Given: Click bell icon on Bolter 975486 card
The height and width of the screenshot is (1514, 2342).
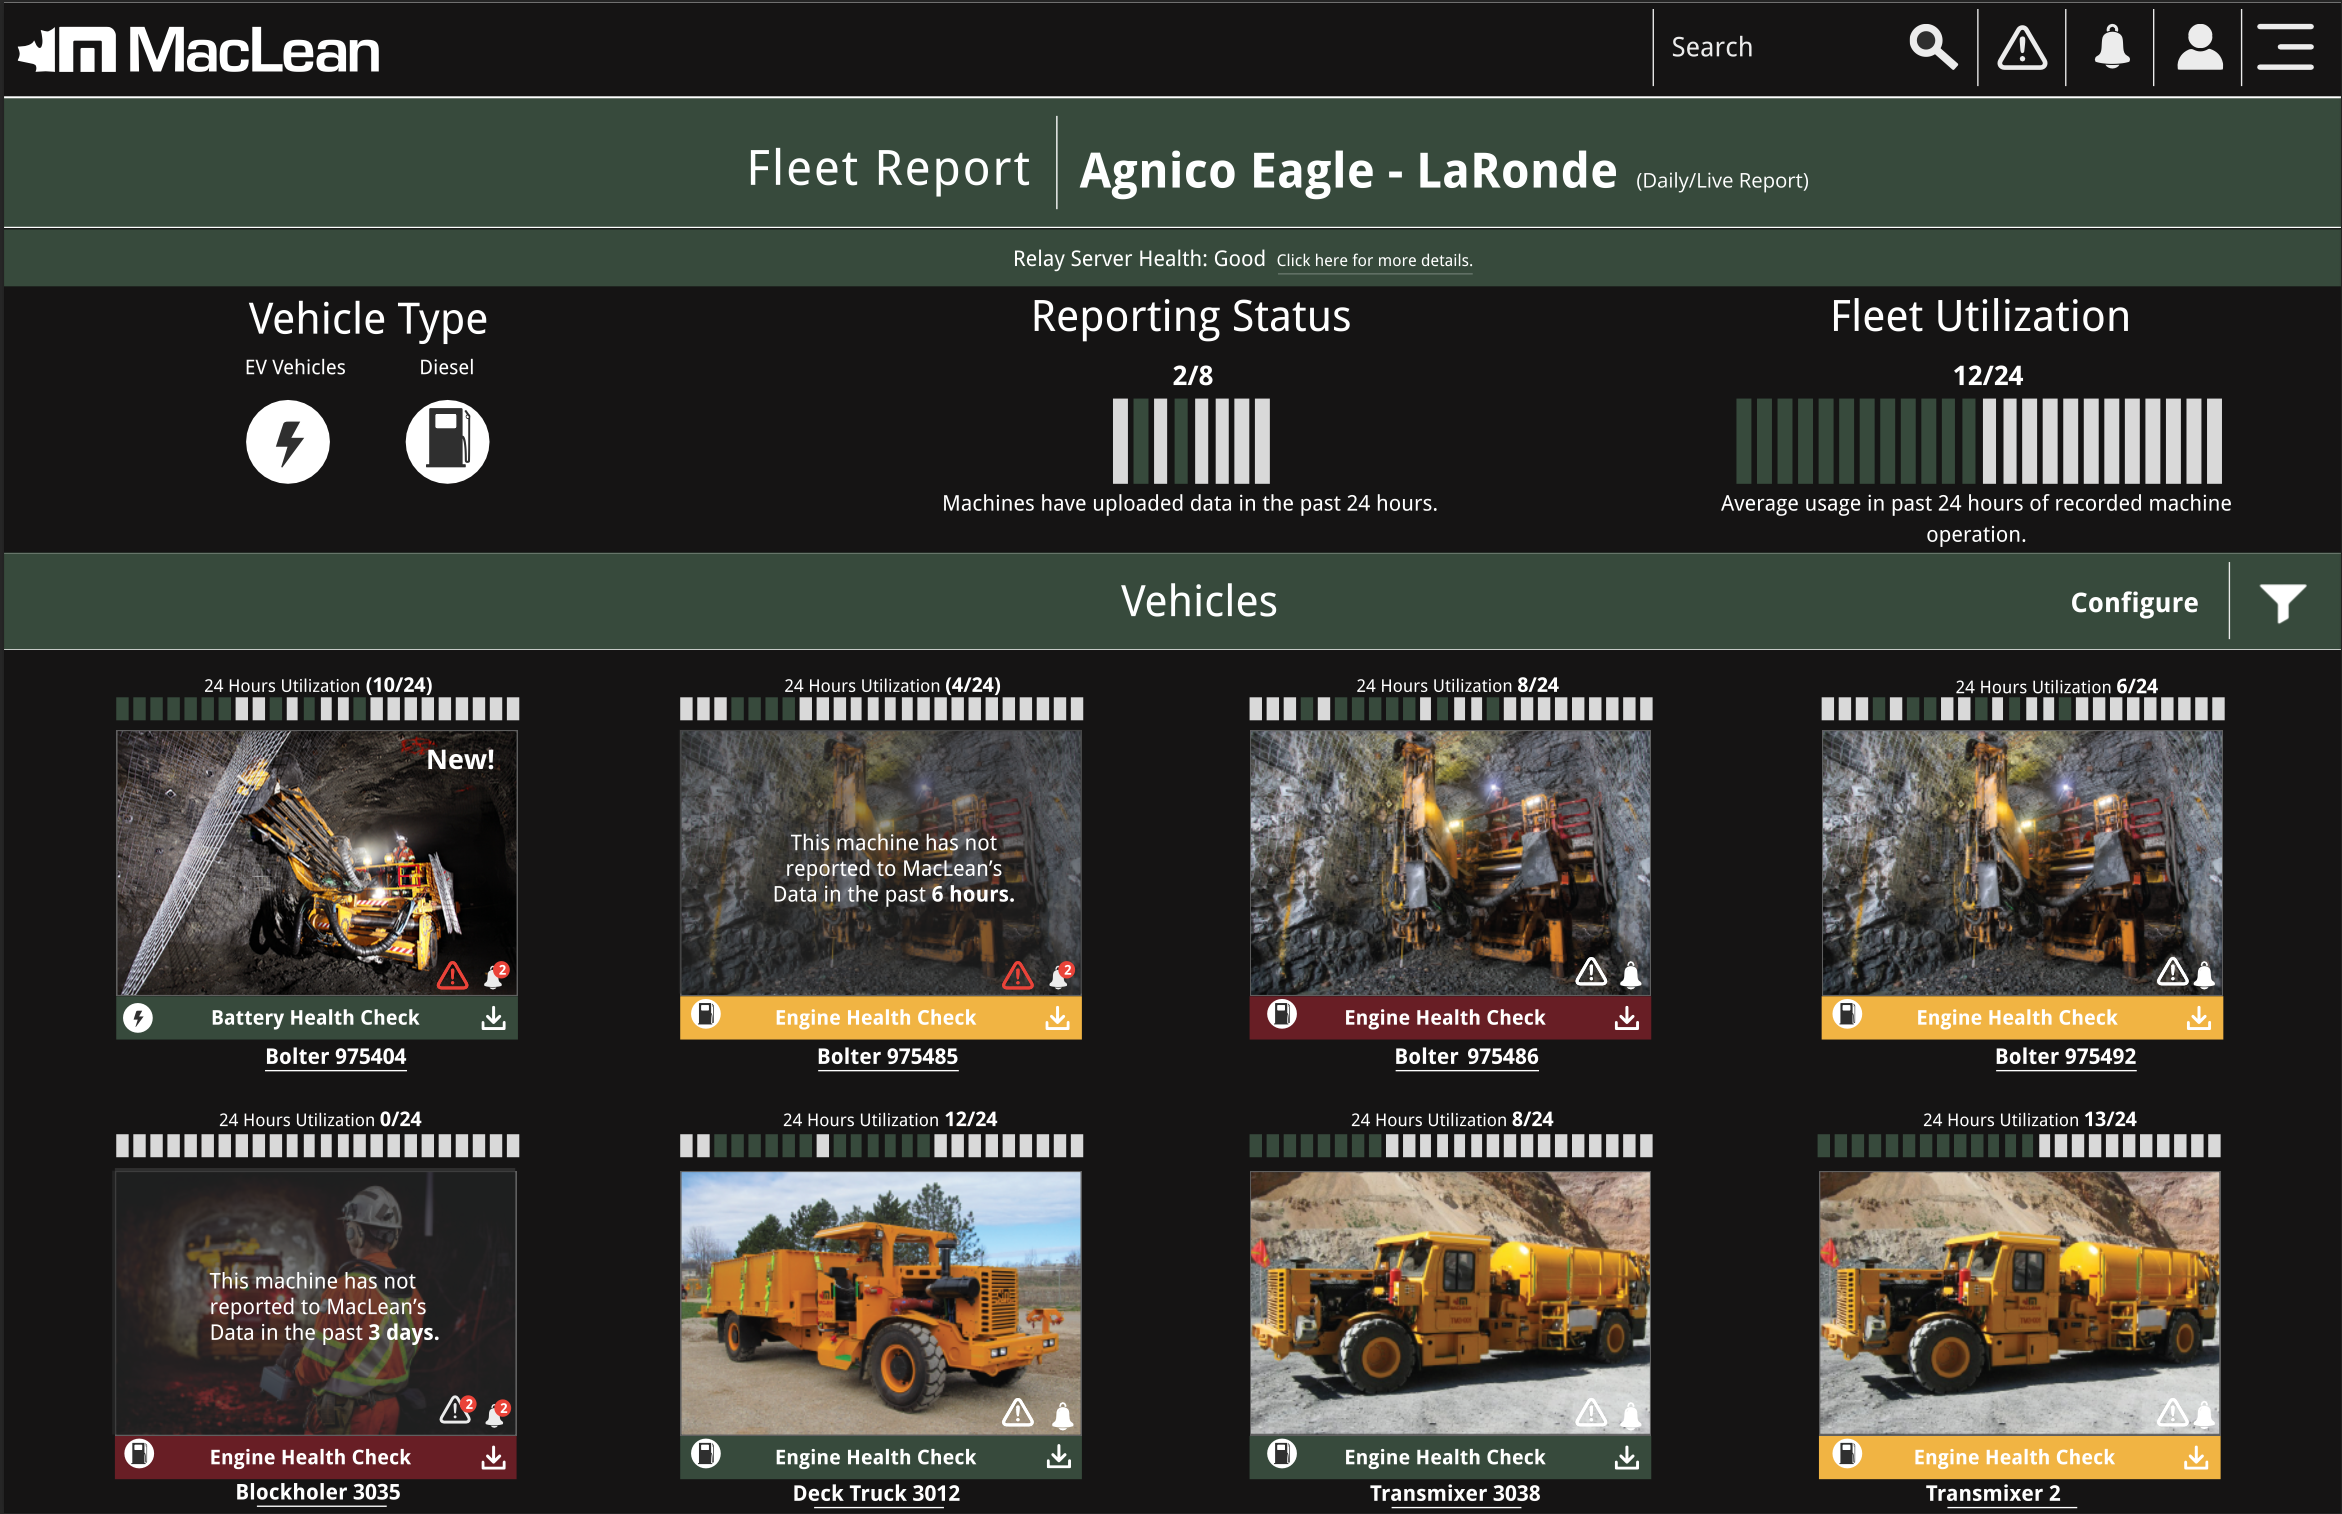Looking at the screenshot, I should pyautogui.click(x=1630, y=974).
